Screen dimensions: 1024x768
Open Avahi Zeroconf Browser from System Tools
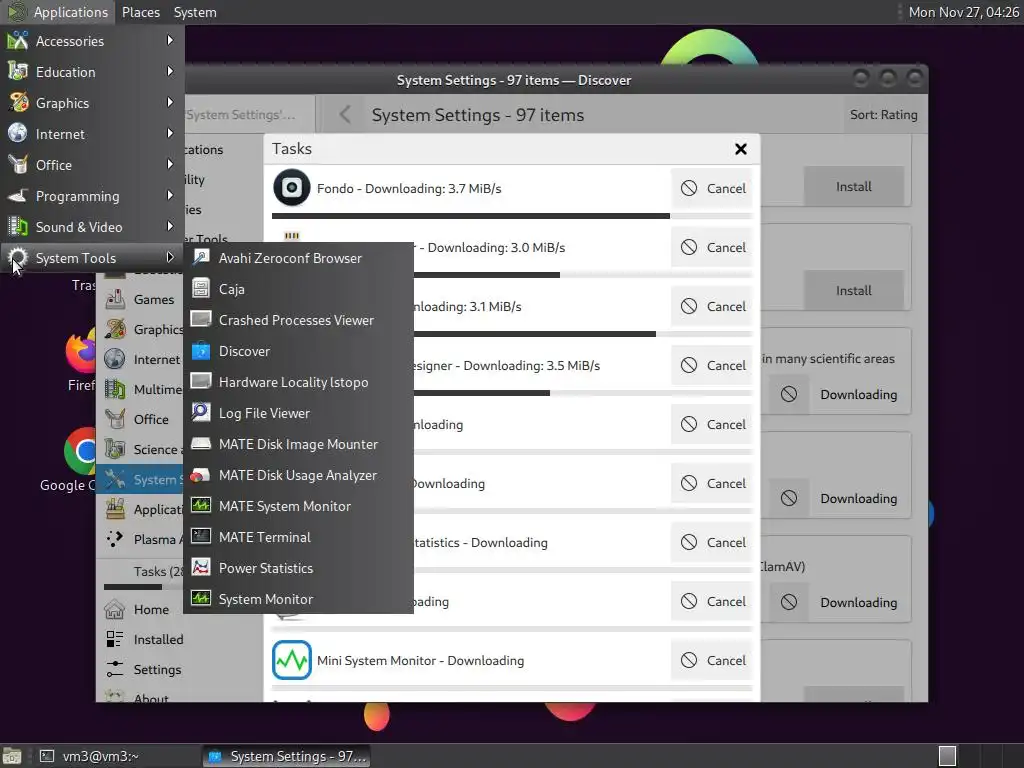click(x=298, y=258)
